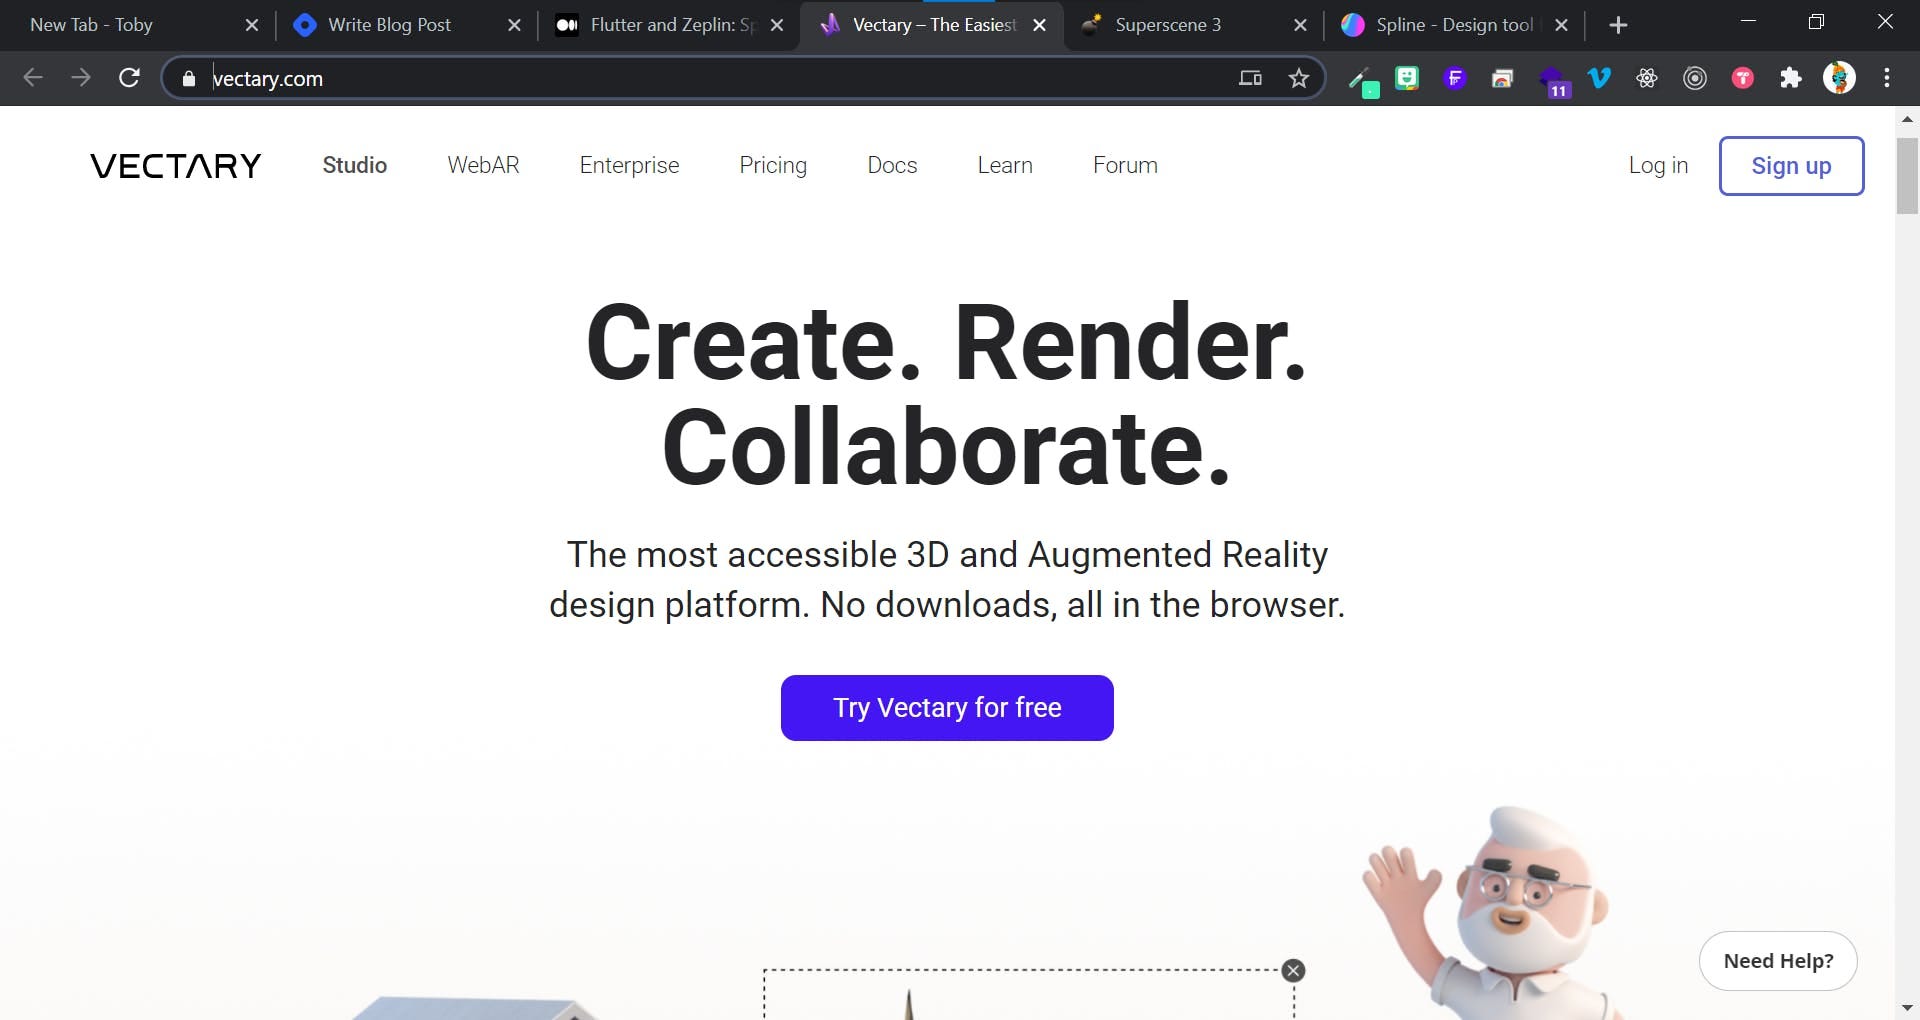Screen dimensions: 1920x1020
Task: Open the green smiley face extension
Action: [x=1407, y=78]
